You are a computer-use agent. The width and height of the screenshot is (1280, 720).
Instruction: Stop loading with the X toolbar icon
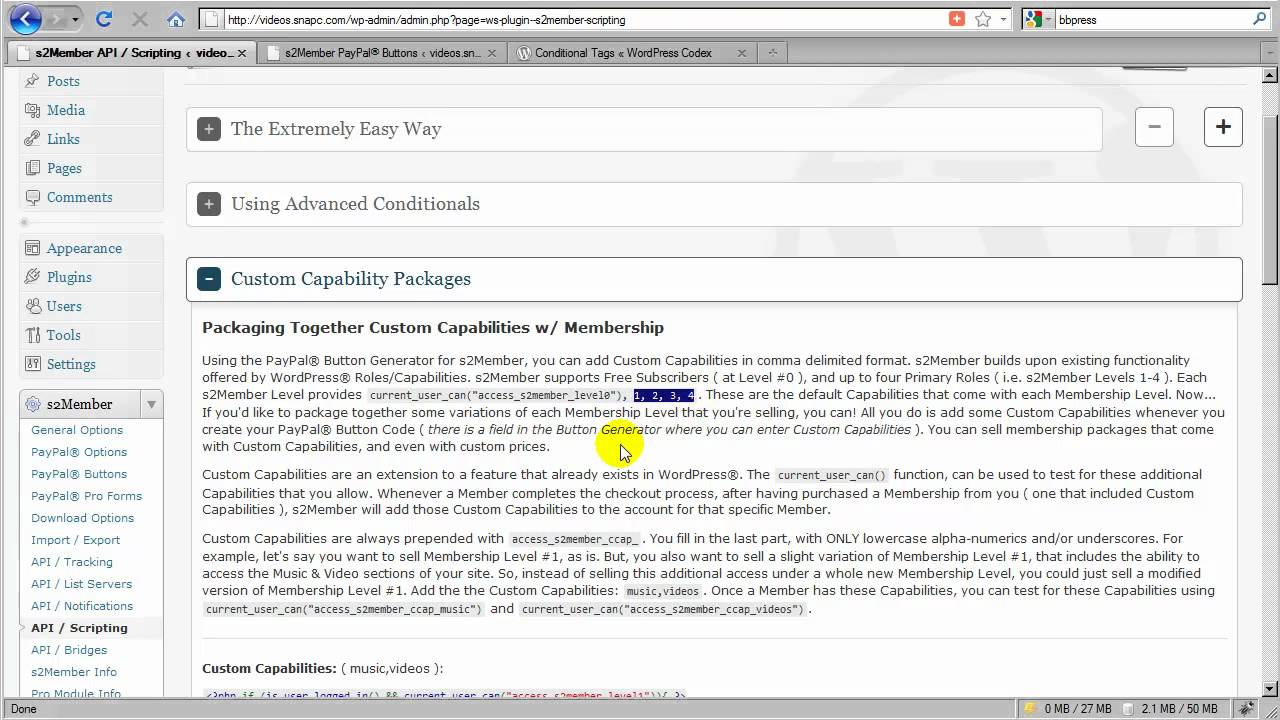140,19
